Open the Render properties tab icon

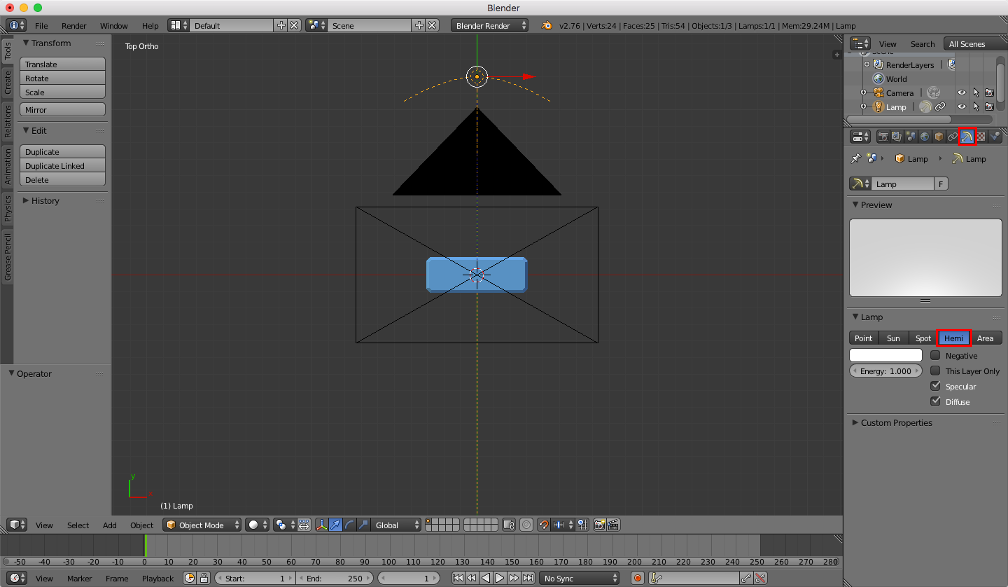tap(883, 136)
